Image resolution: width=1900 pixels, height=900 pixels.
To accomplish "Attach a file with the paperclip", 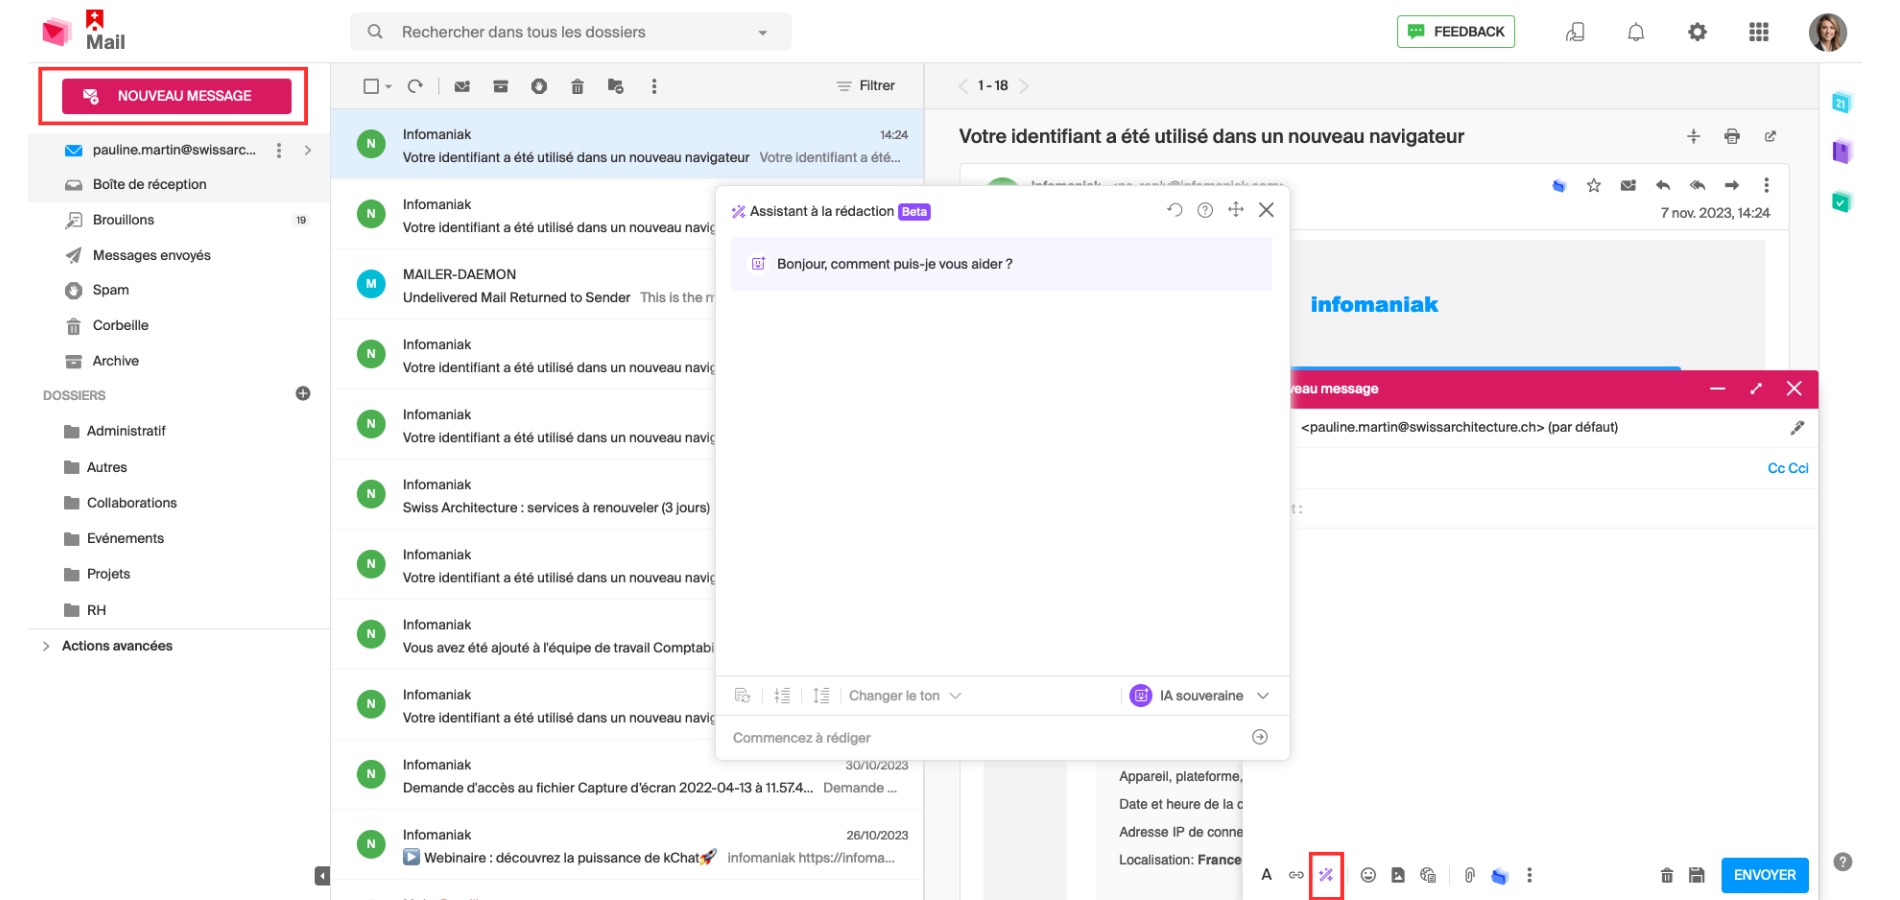I will tap(1469, 875).
